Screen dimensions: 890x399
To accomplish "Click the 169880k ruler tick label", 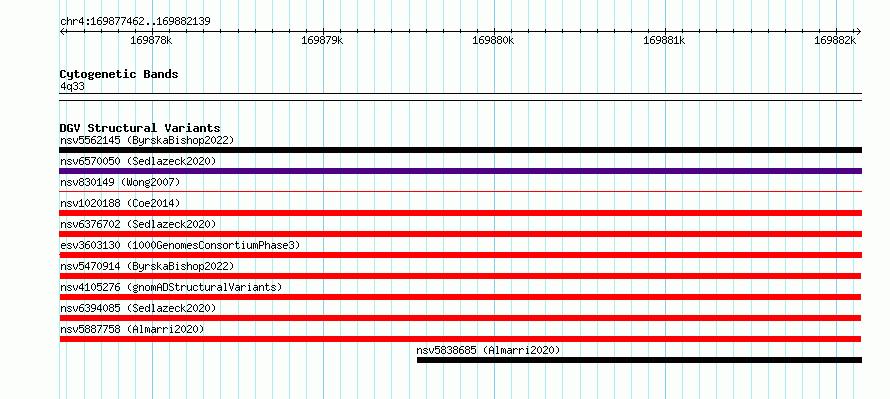I will click(x=493, y=40).
